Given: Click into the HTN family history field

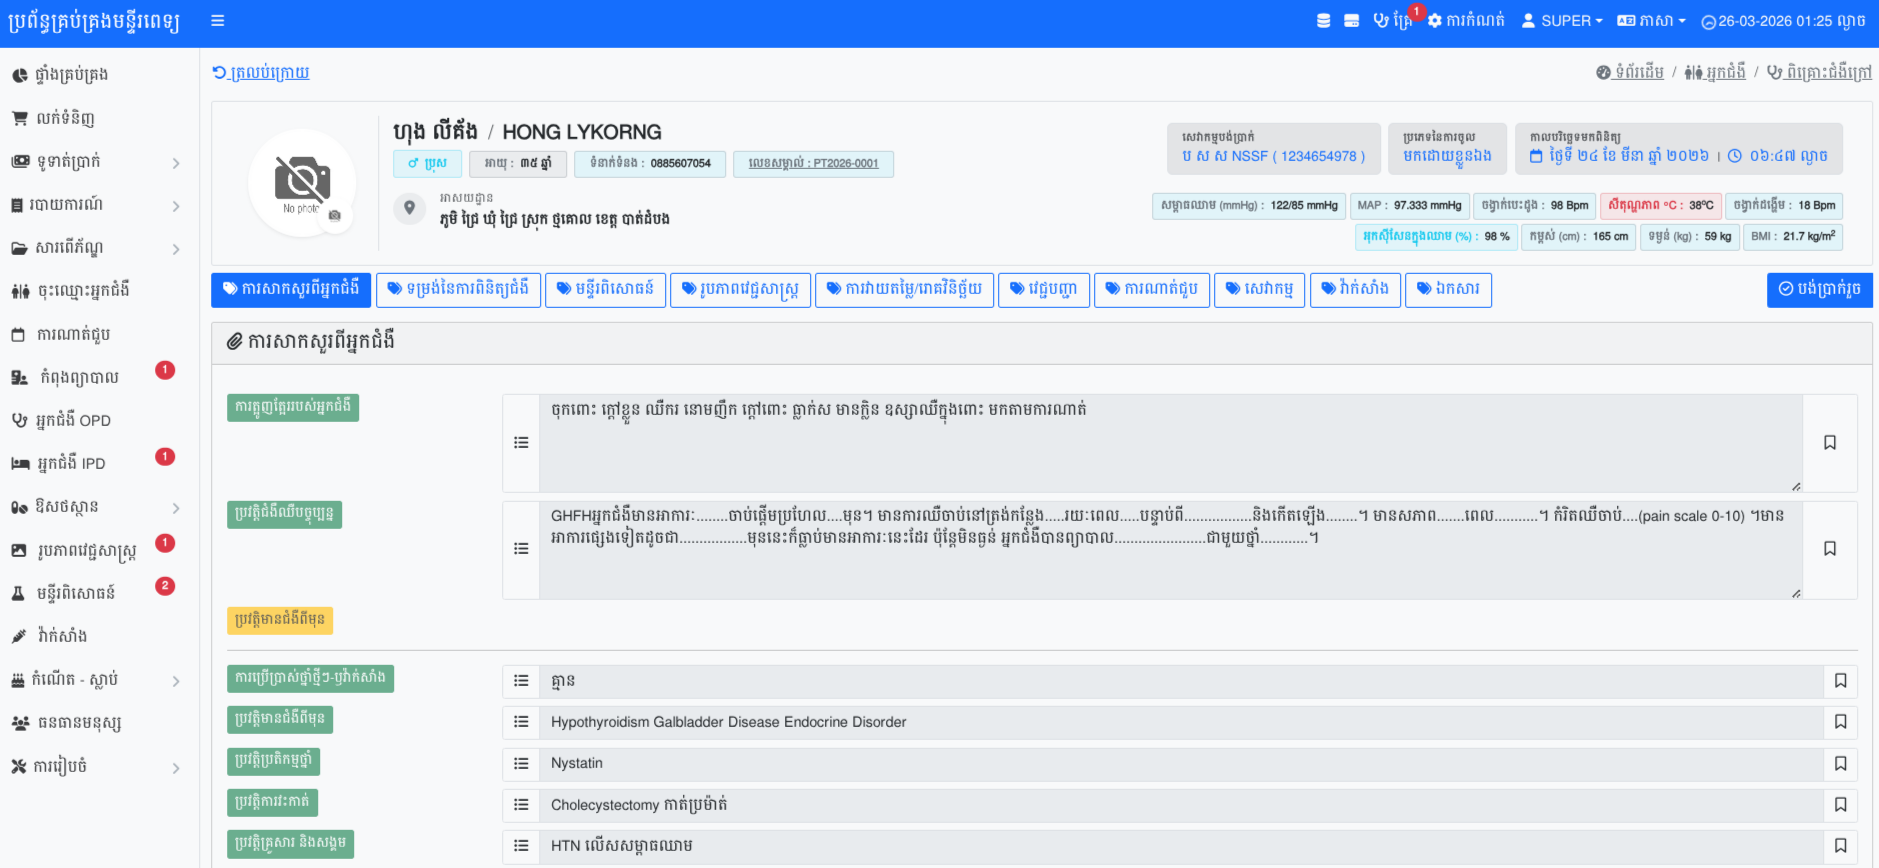Looking at the screenshot, I should coord(1180,846).
